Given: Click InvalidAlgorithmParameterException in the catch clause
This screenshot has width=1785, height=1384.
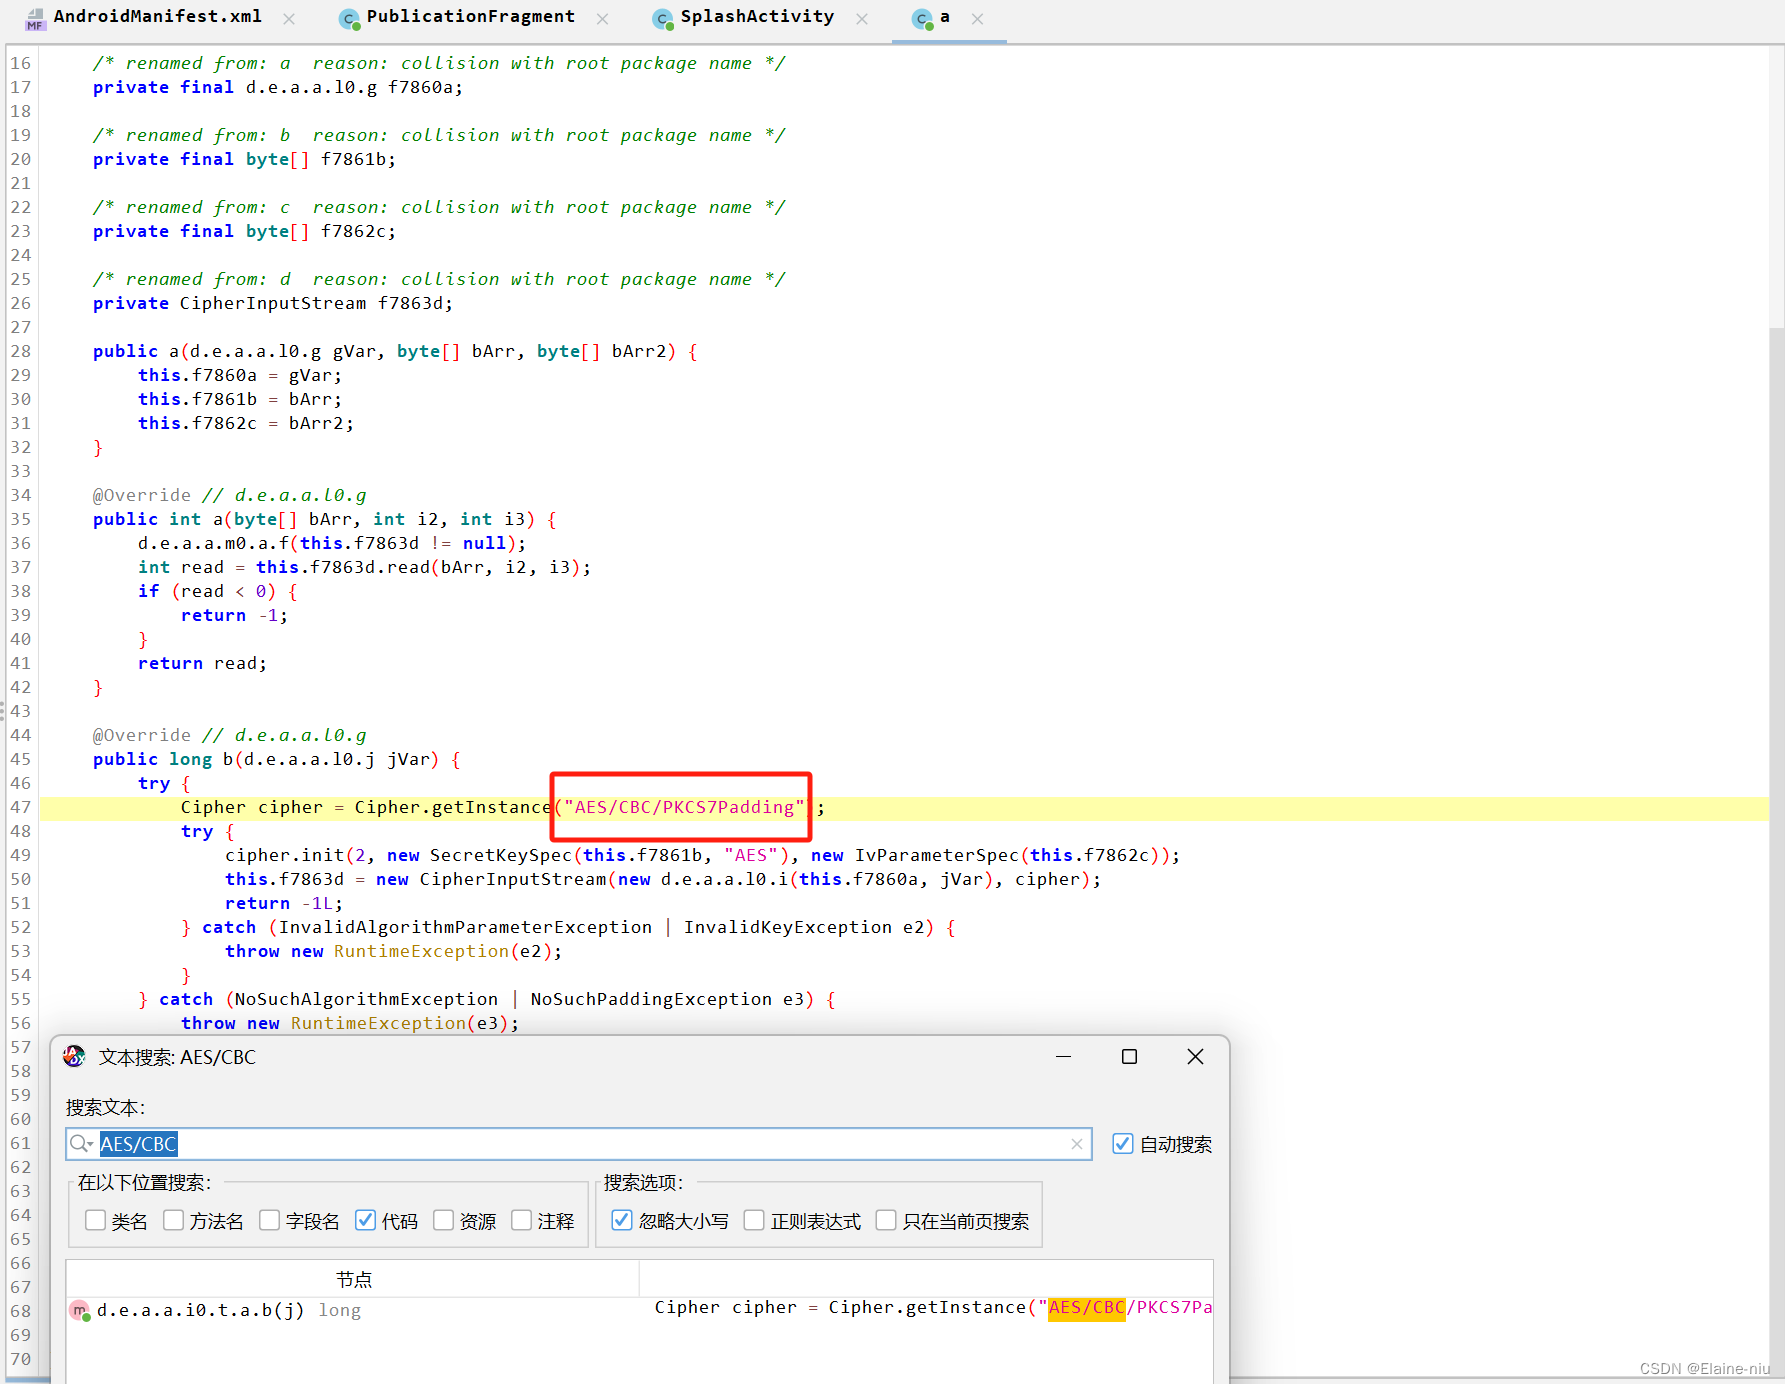Looking at the screenshot, I should pos(465,927).
